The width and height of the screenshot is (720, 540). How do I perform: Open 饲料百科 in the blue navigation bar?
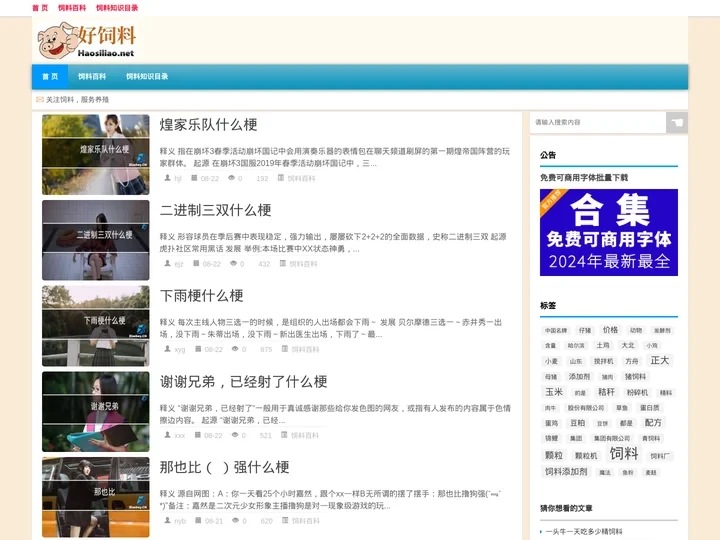(92, 76)
